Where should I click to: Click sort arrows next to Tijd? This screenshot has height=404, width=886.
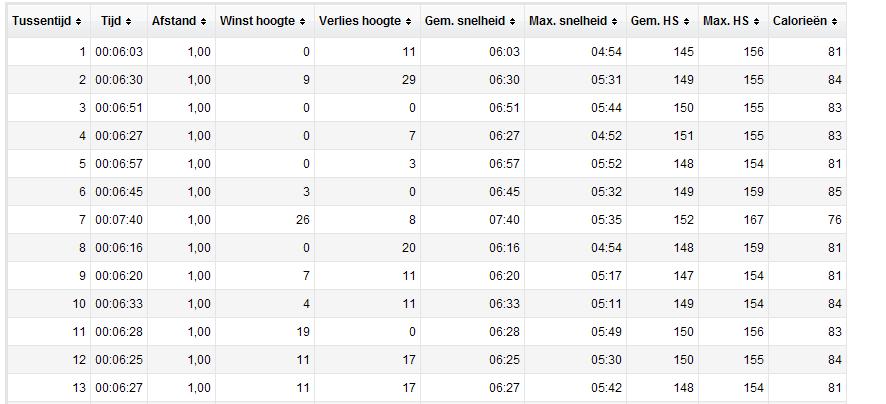pos(129,21)
